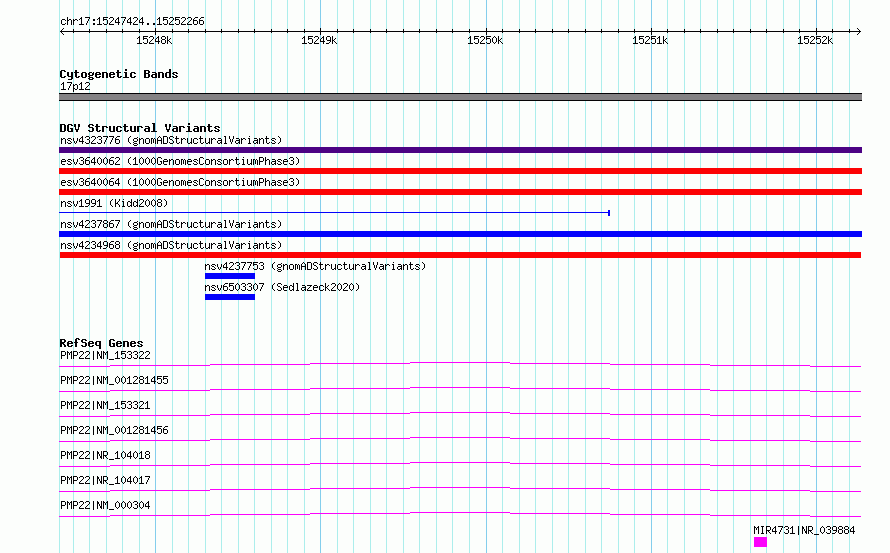Click the 15250k ruler tick label
Viewport: 890px width, 553px height.
pyautogui.click(x=485, y=40)
